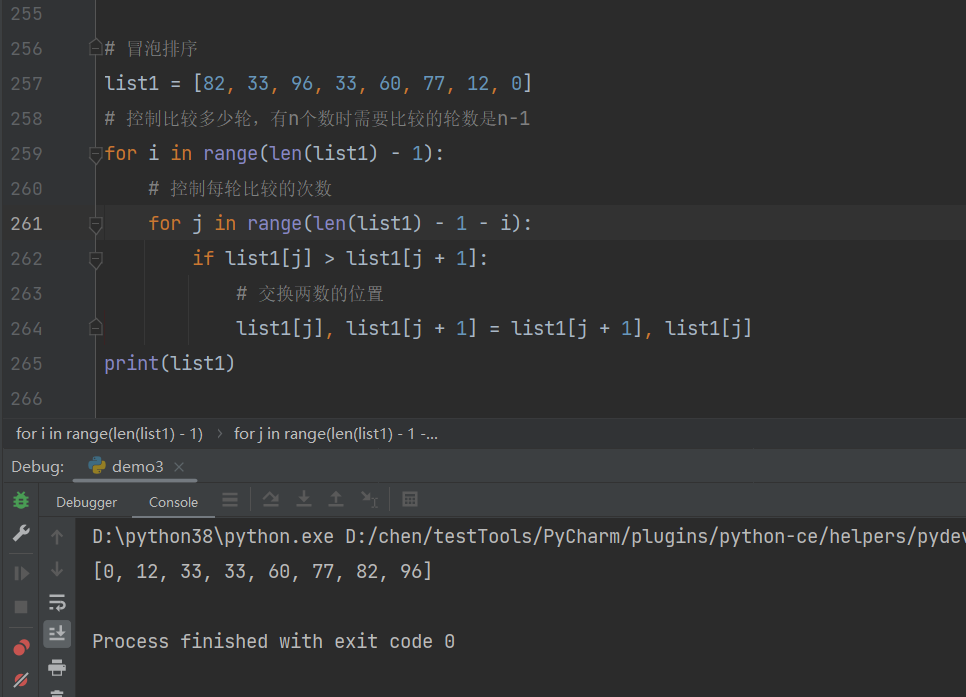
Task: Close the demo3 debug tab
Action: (x=179, y=467)
